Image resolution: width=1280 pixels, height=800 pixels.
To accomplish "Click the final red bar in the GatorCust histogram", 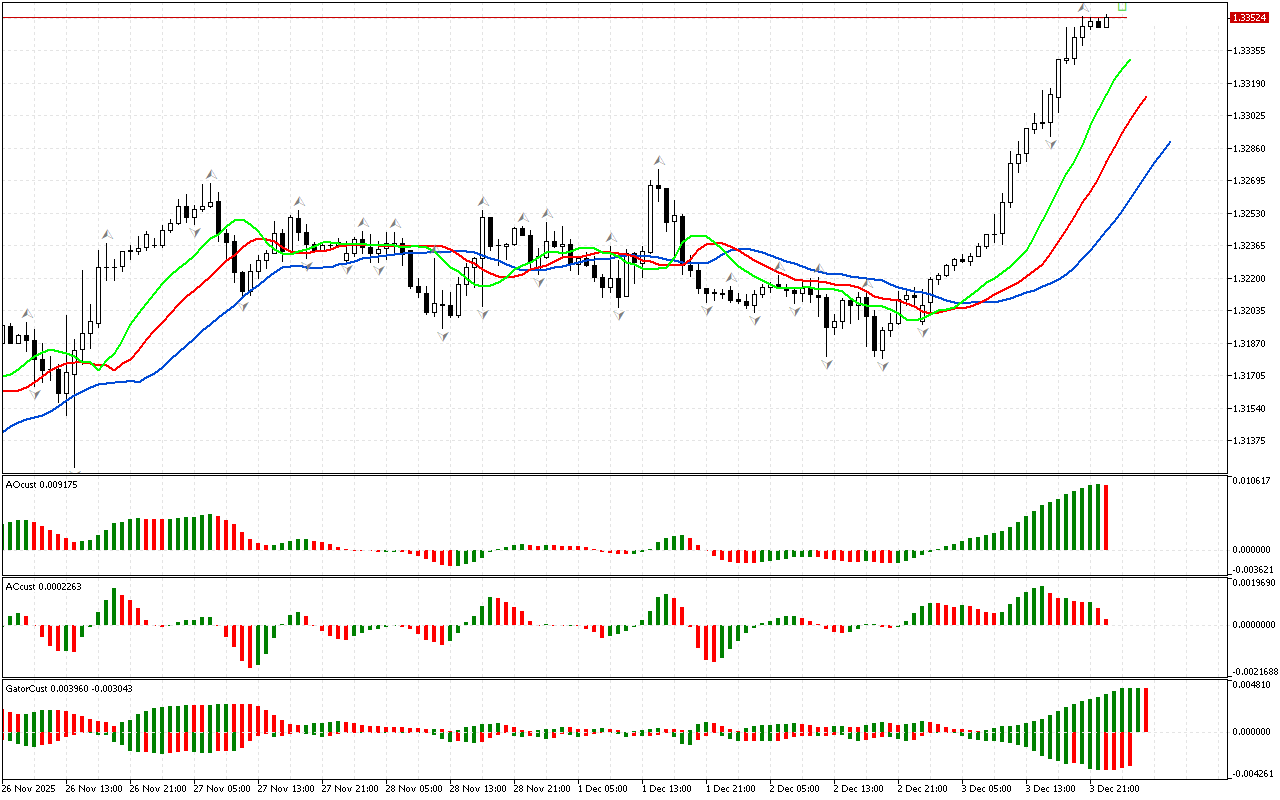I will coord(1145,710).
